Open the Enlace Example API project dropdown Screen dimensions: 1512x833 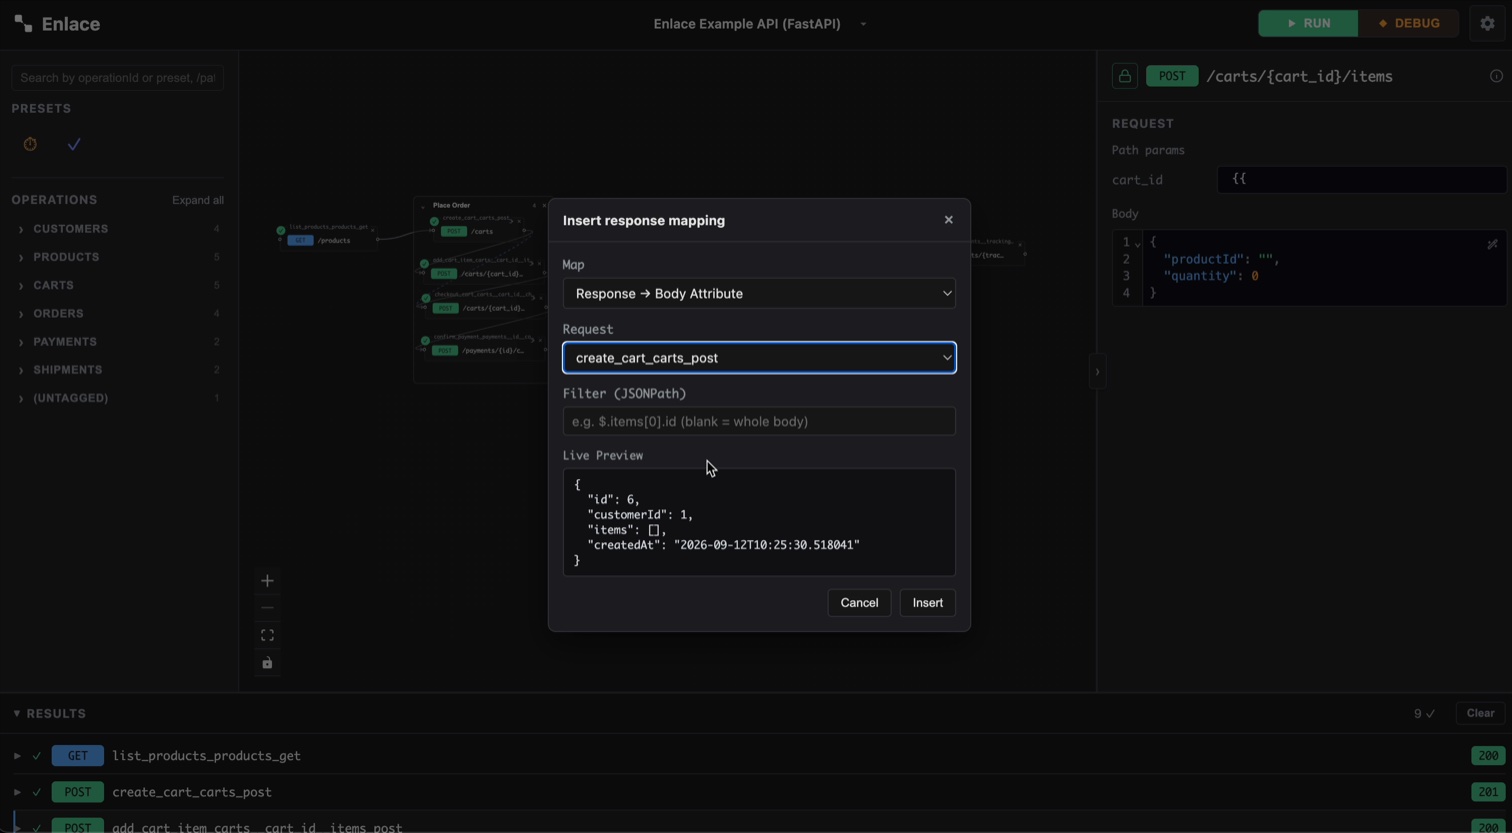[759, 23]
